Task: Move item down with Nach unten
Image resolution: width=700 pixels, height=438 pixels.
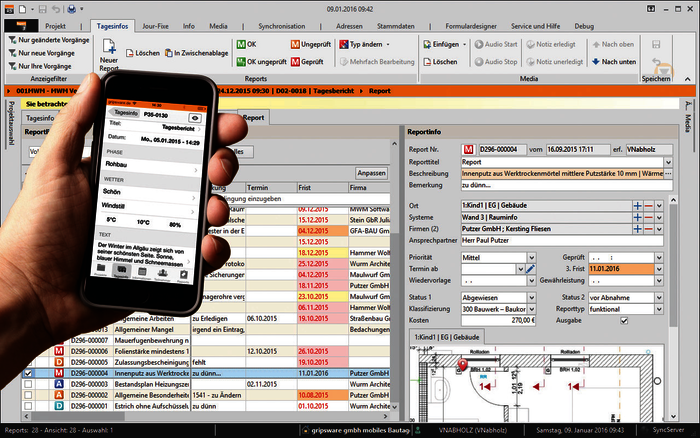Action: click(614, 62)
